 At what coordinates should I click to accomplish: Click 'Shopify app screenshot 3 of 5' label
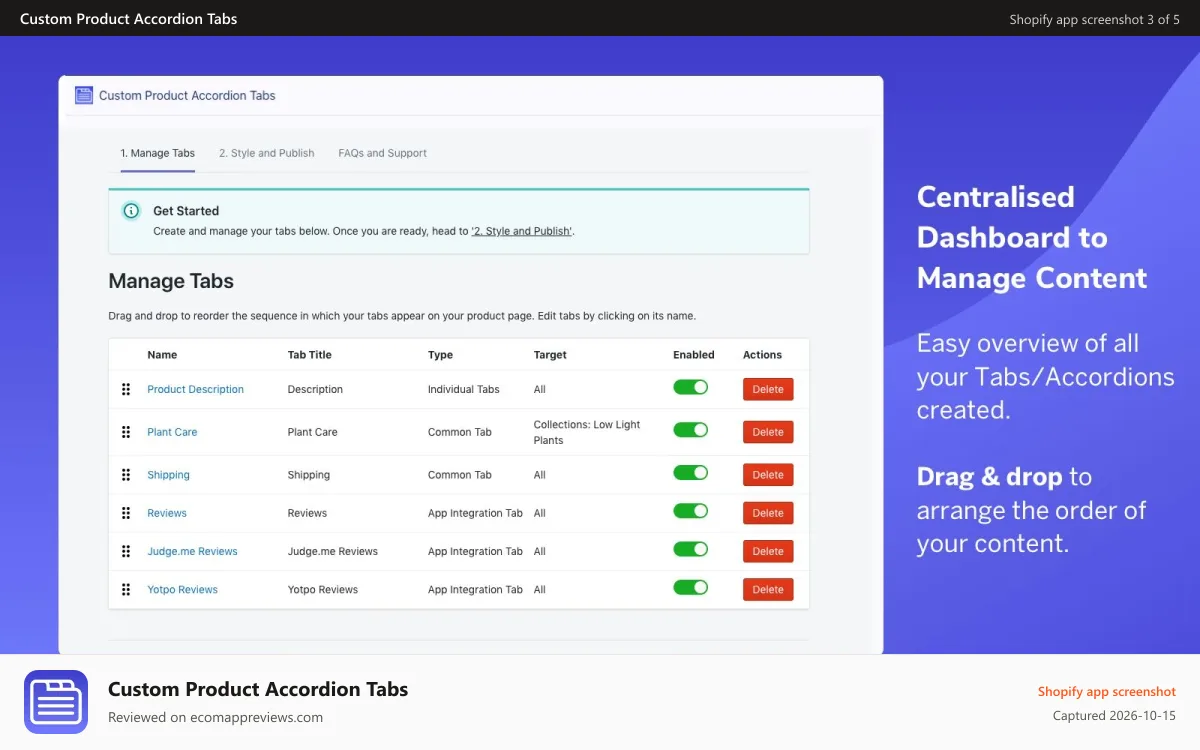[1095, 19]
